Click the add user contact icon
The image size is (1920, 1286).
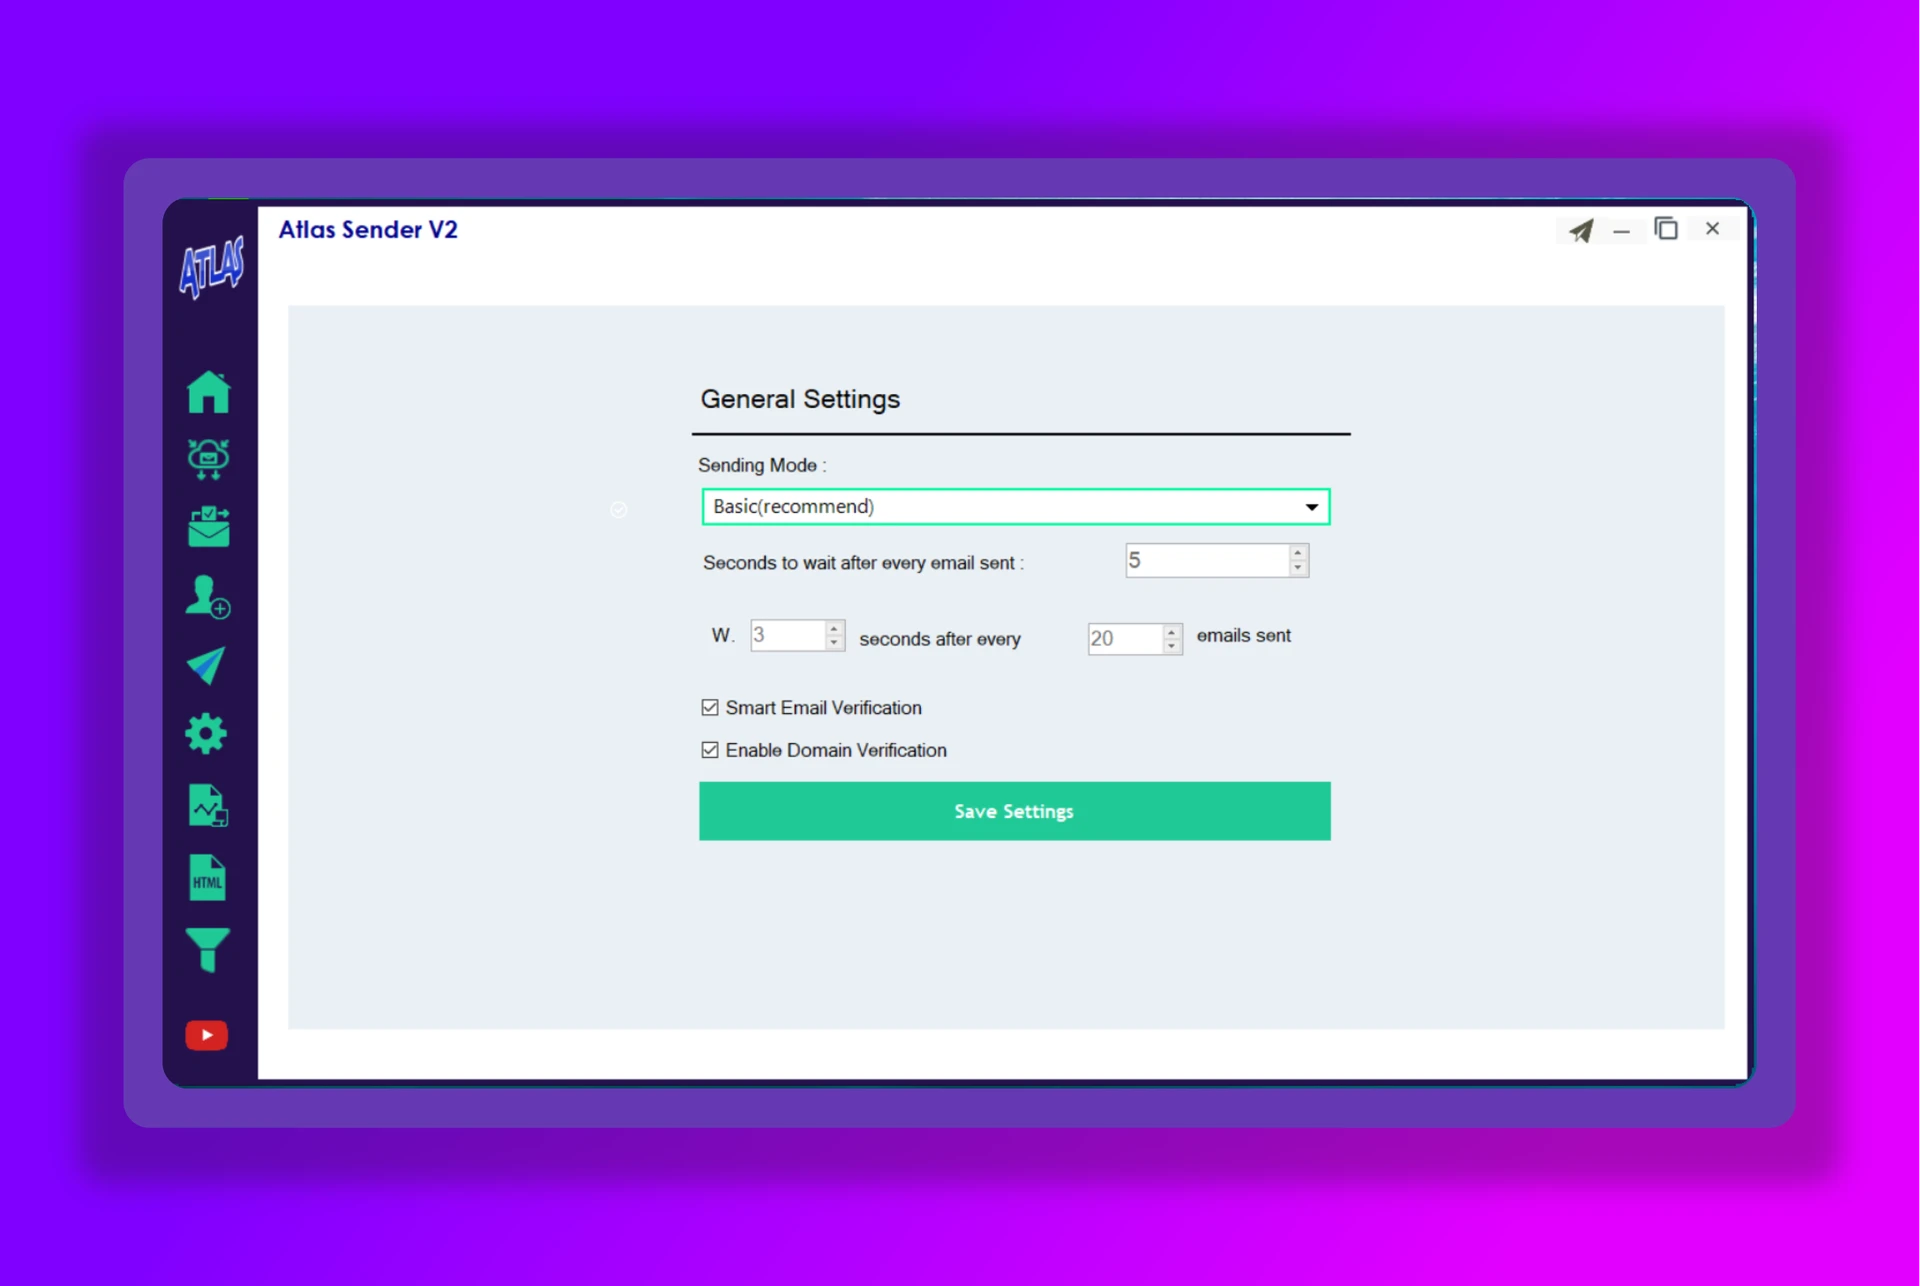pyautogui.click(x=208, y=597)
